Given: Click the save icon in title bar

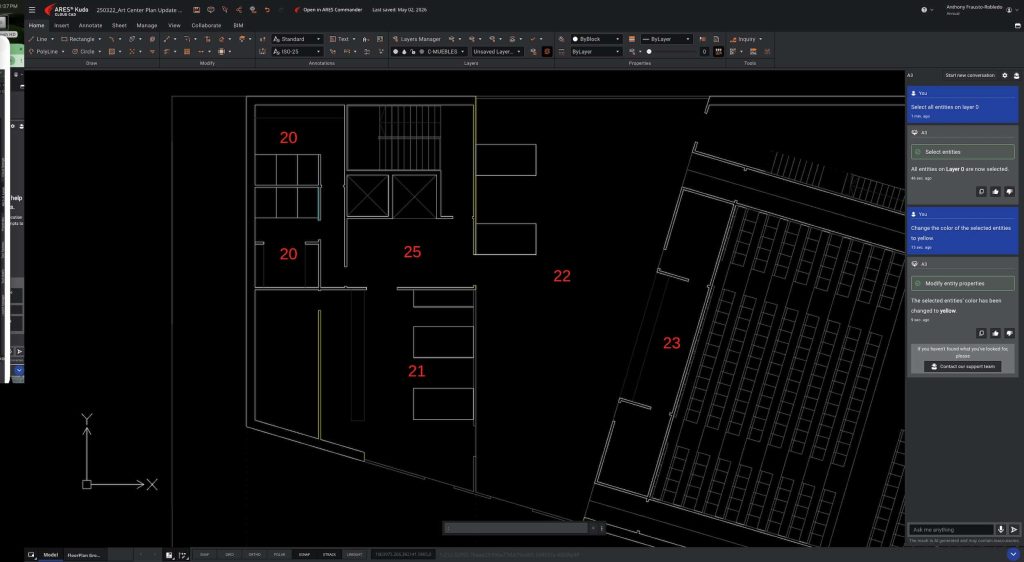Looking at the screenshot, I should tap(196, 10).
